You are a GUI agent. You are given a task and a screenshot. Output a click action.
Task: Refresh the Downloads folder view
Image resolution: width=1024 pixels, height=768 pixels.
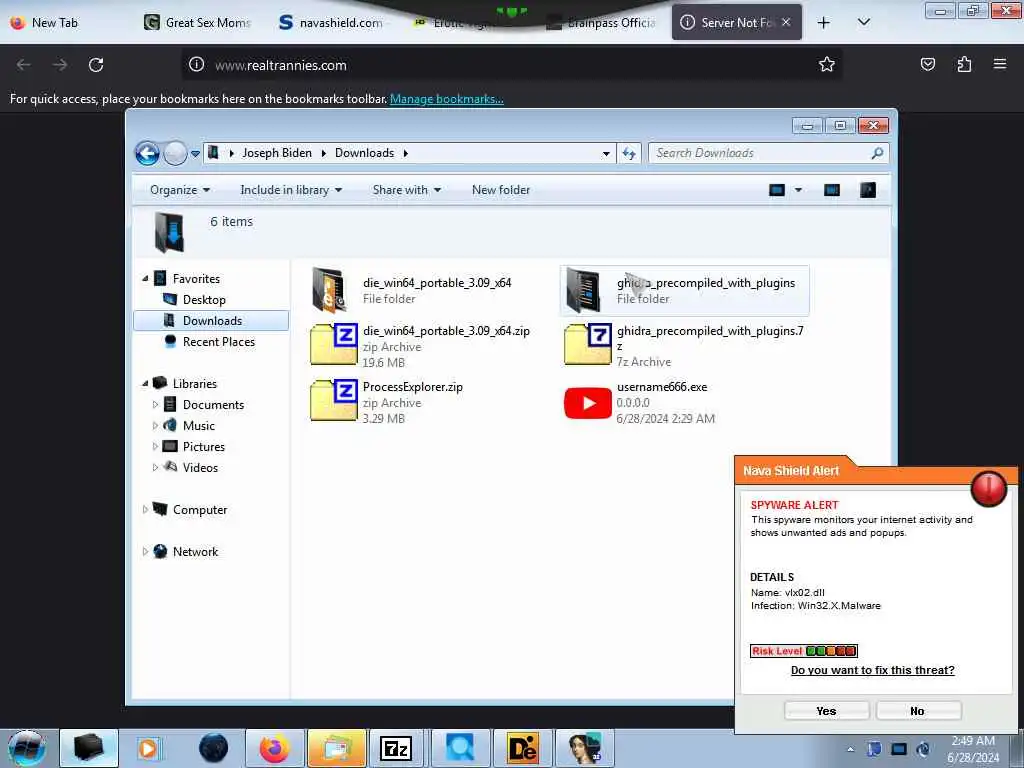pos(629,153)
